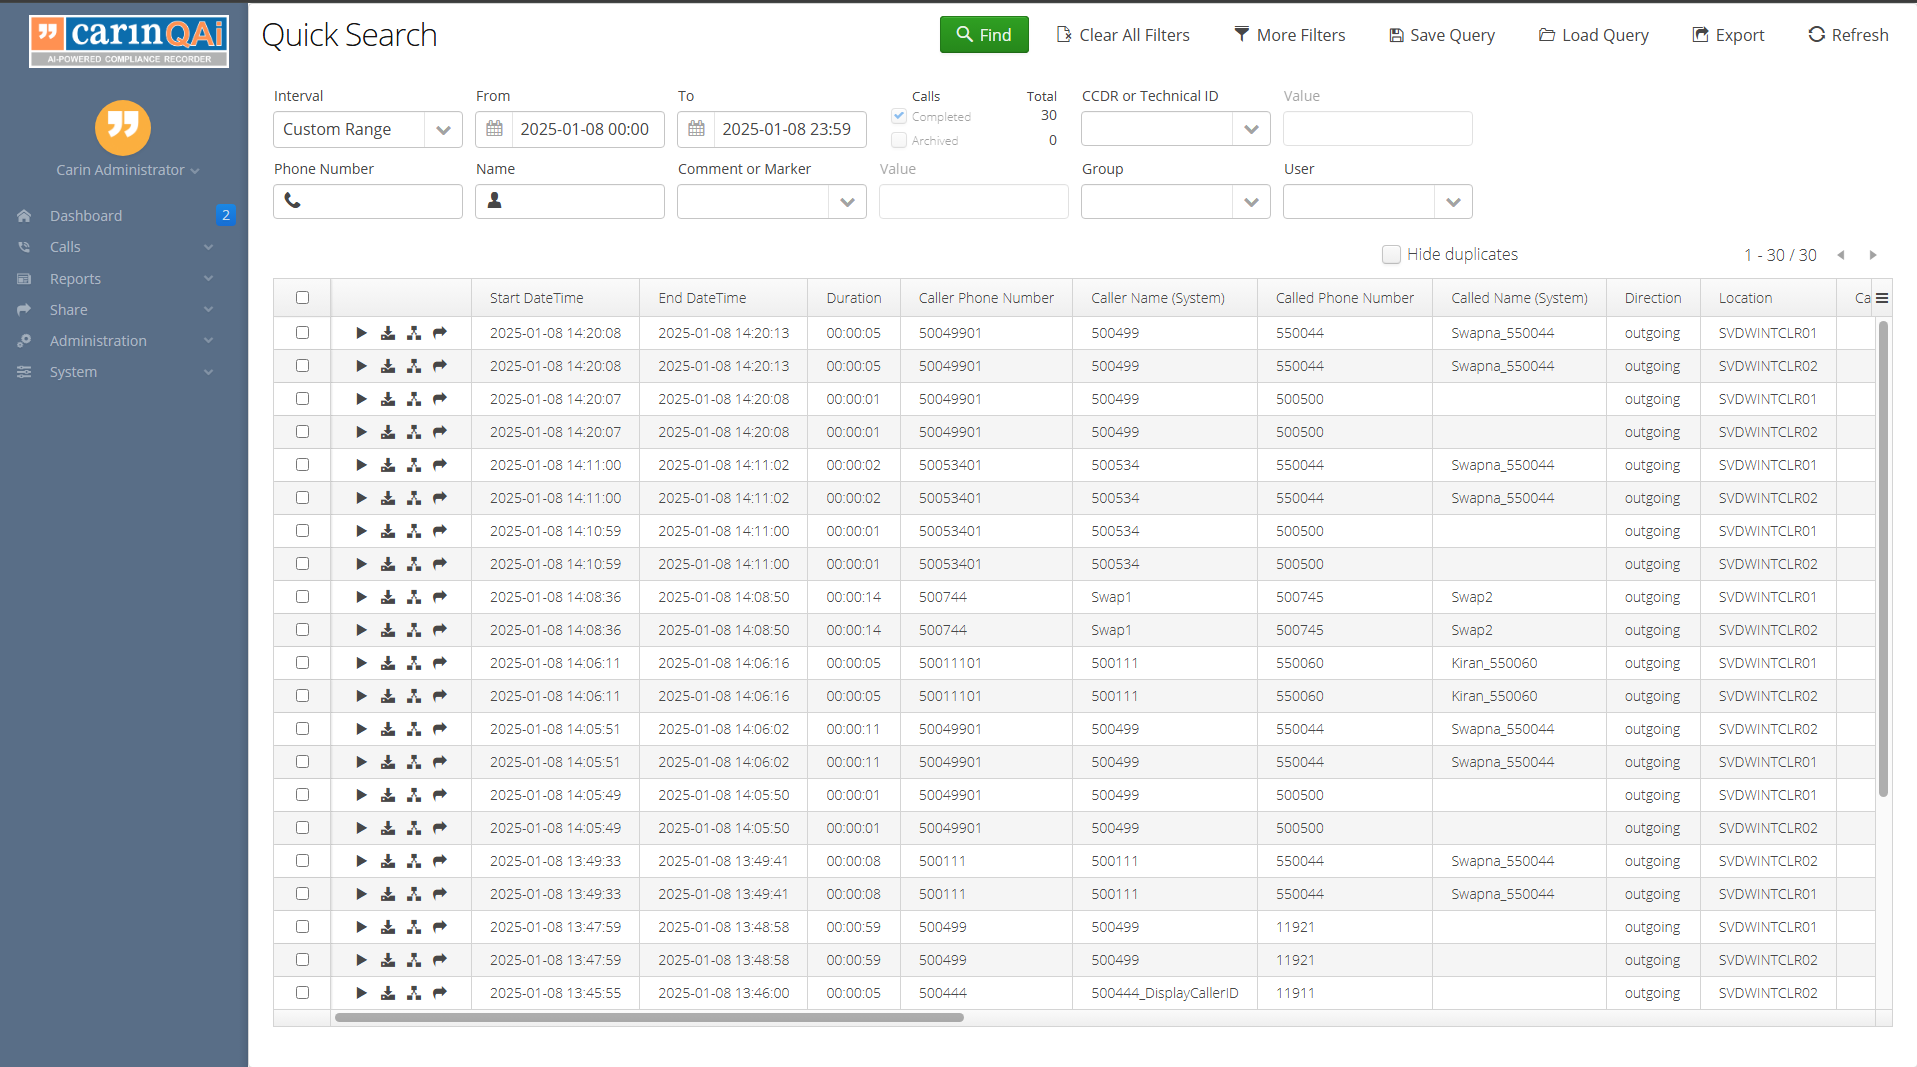Share the 14:06:11 call on SVDWINTCLR01
Viewport: 1917px width, 1067px height.
[x=440, y=663]
